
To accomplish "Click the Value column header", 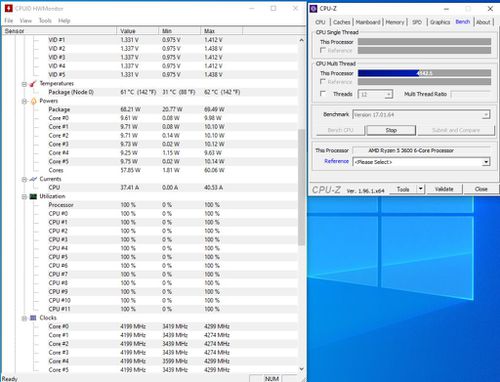I will [x=137, y=31].
